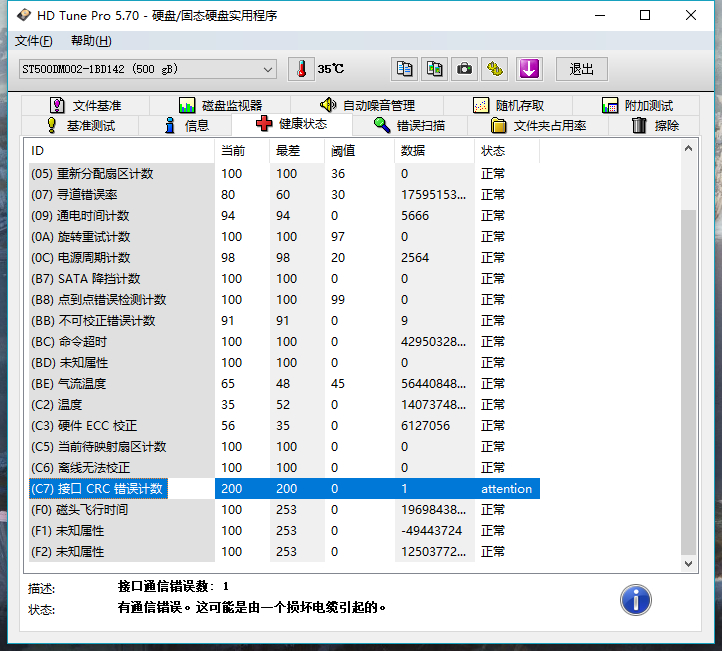The width and height of the screenshot is (722, 651).
Task: Click the vertical scrollbar thumb
Action: (x=688, y=382)
